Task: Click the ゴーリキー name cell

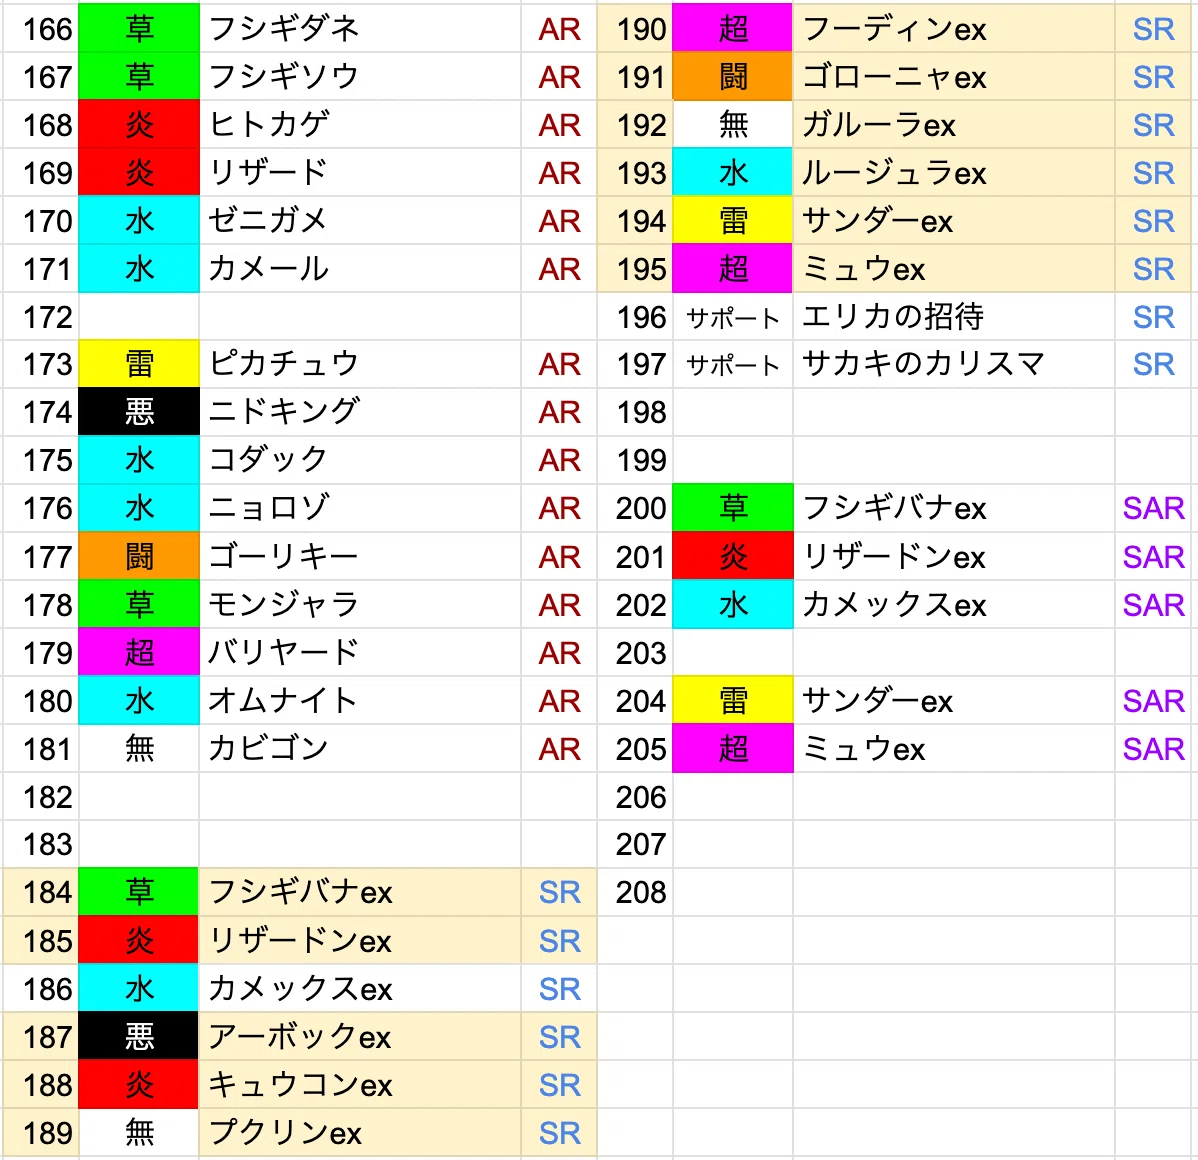Action: [x=360, y=556]
